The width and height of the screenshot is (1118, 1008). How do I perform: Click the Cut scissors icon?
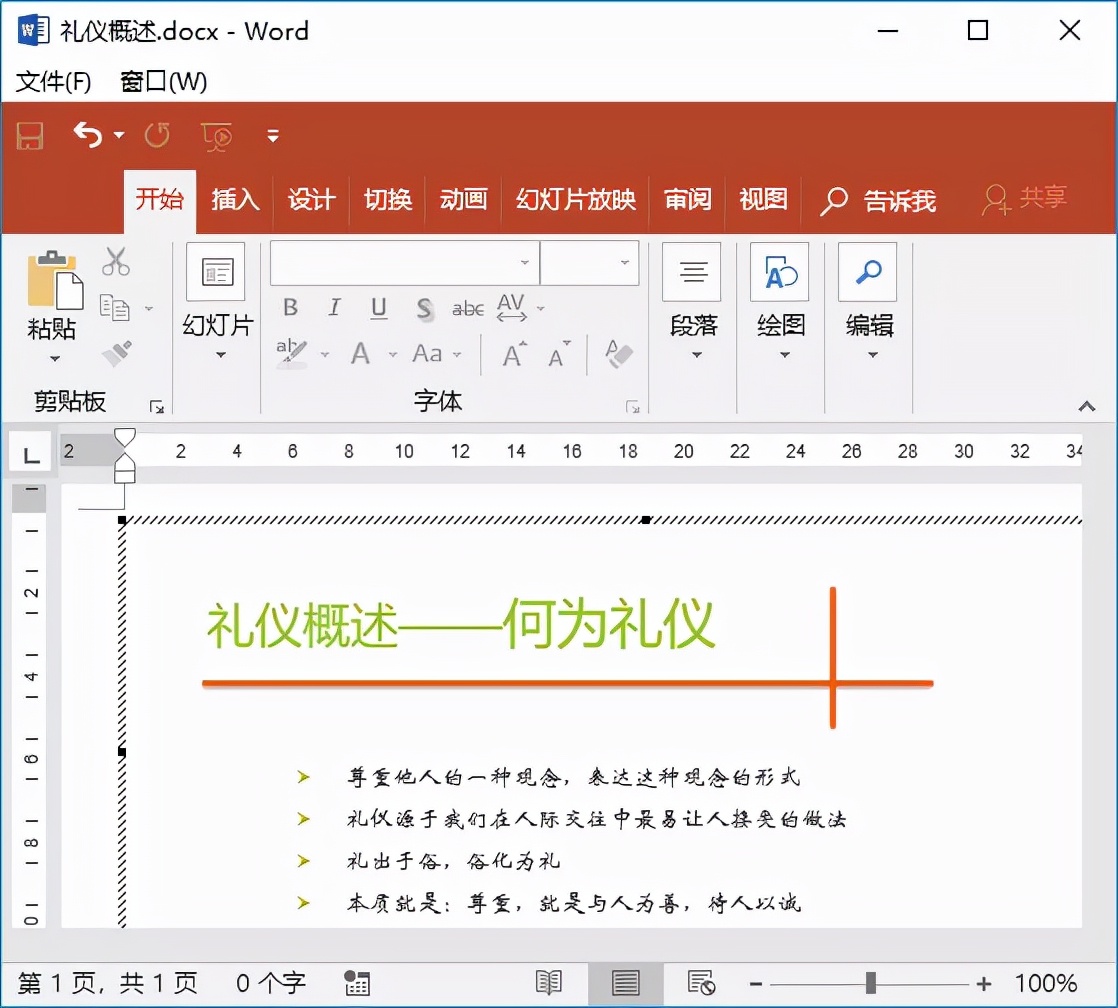116,261
